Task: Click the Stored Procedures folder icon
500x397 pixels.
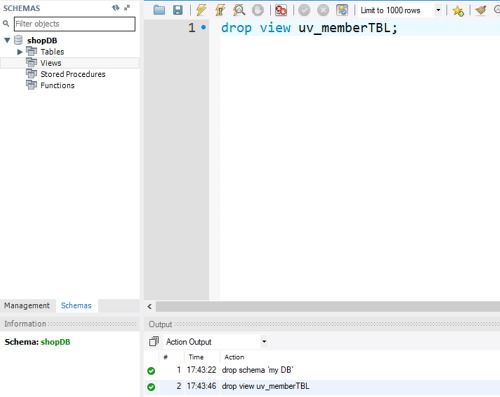Action: click(x=31, y=74)
